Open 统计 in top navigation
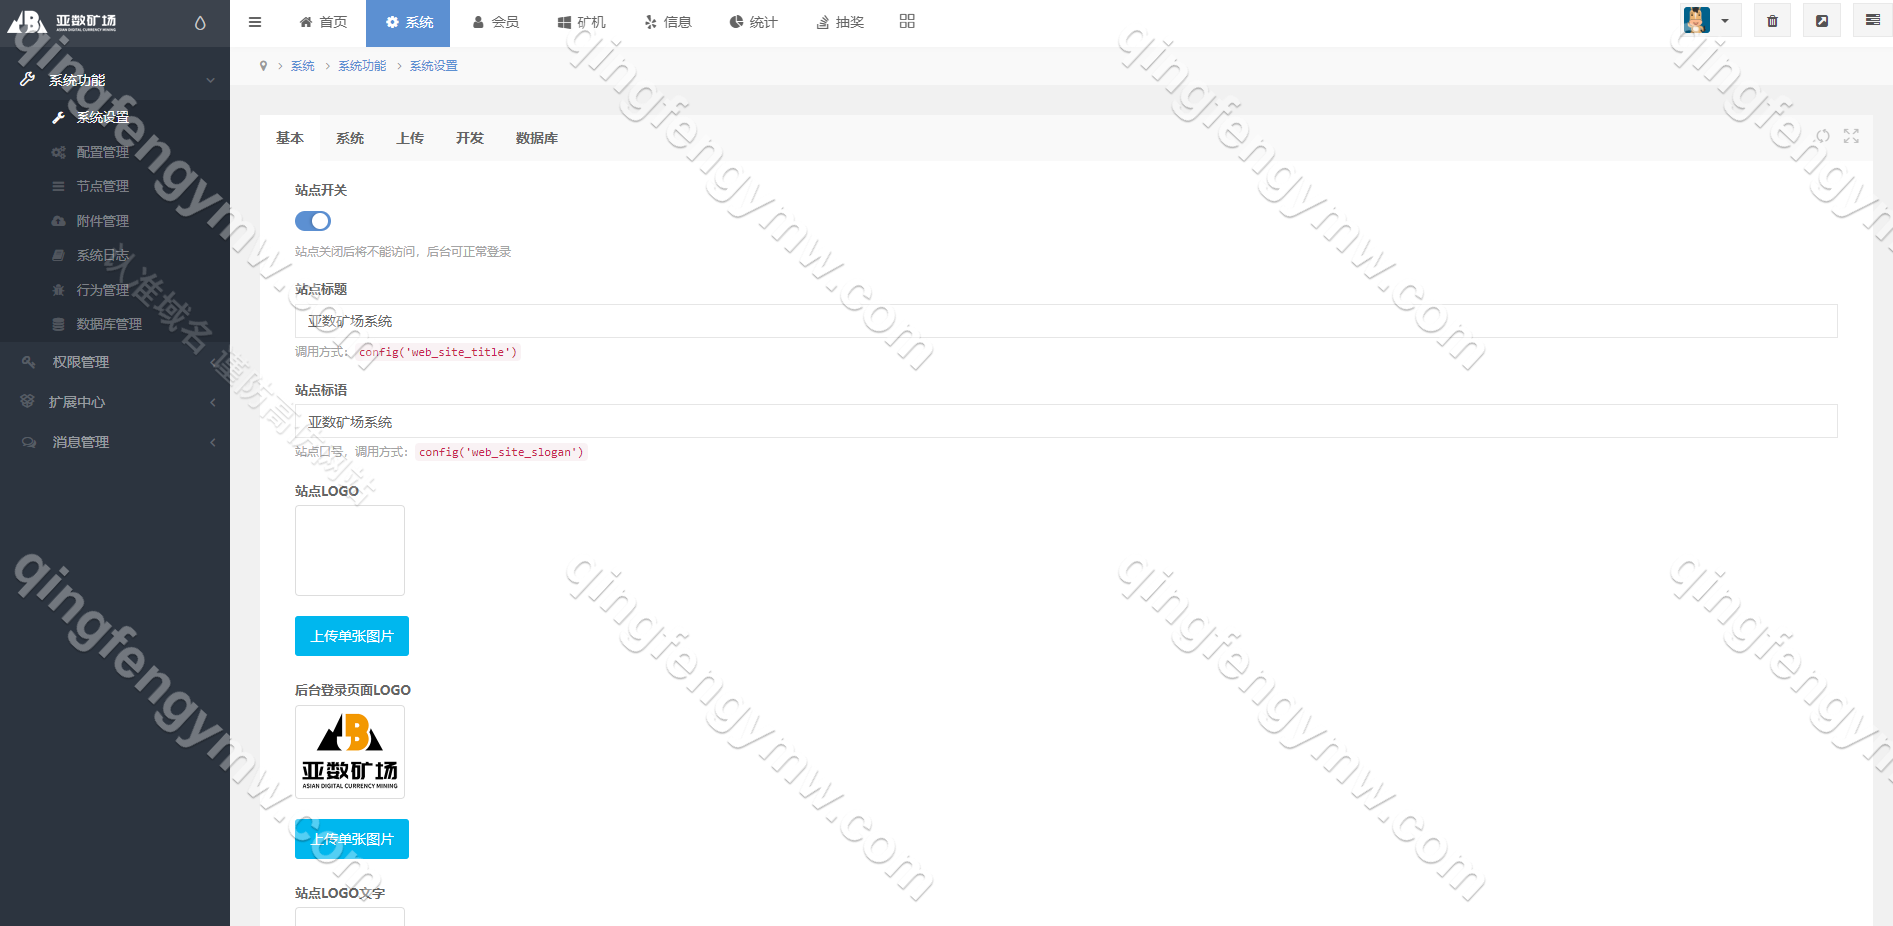This screenshot has width=1893, height=926. pos(753,22)
